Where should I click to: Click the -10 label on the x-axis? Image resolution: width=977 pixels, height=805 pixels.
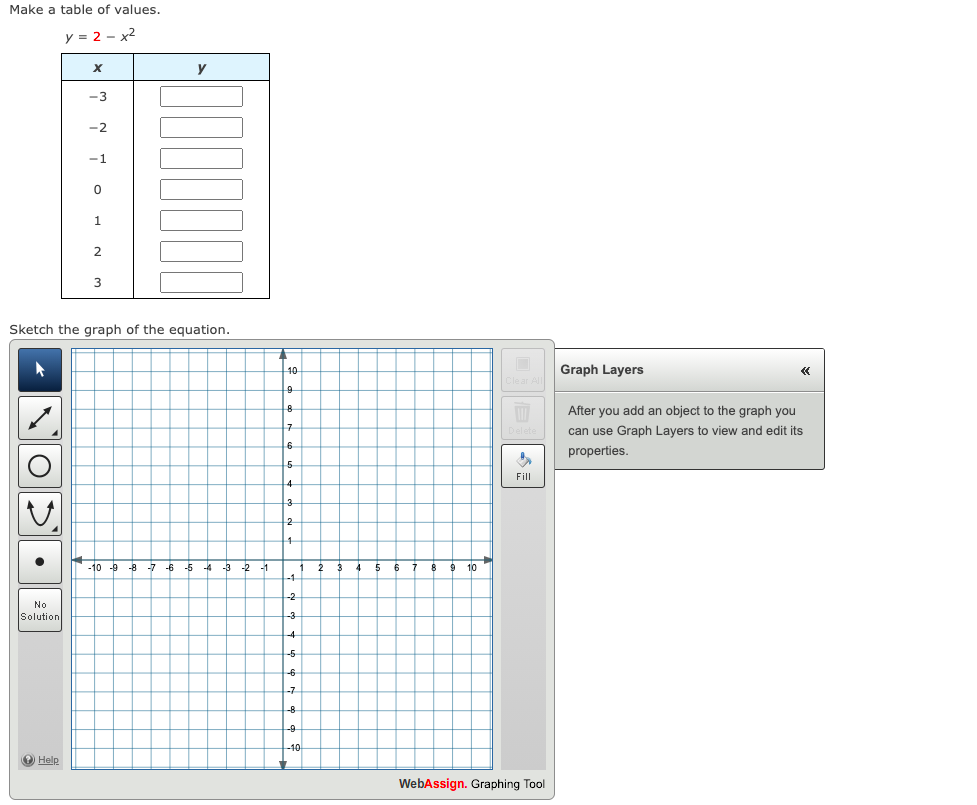click(94, 568)
